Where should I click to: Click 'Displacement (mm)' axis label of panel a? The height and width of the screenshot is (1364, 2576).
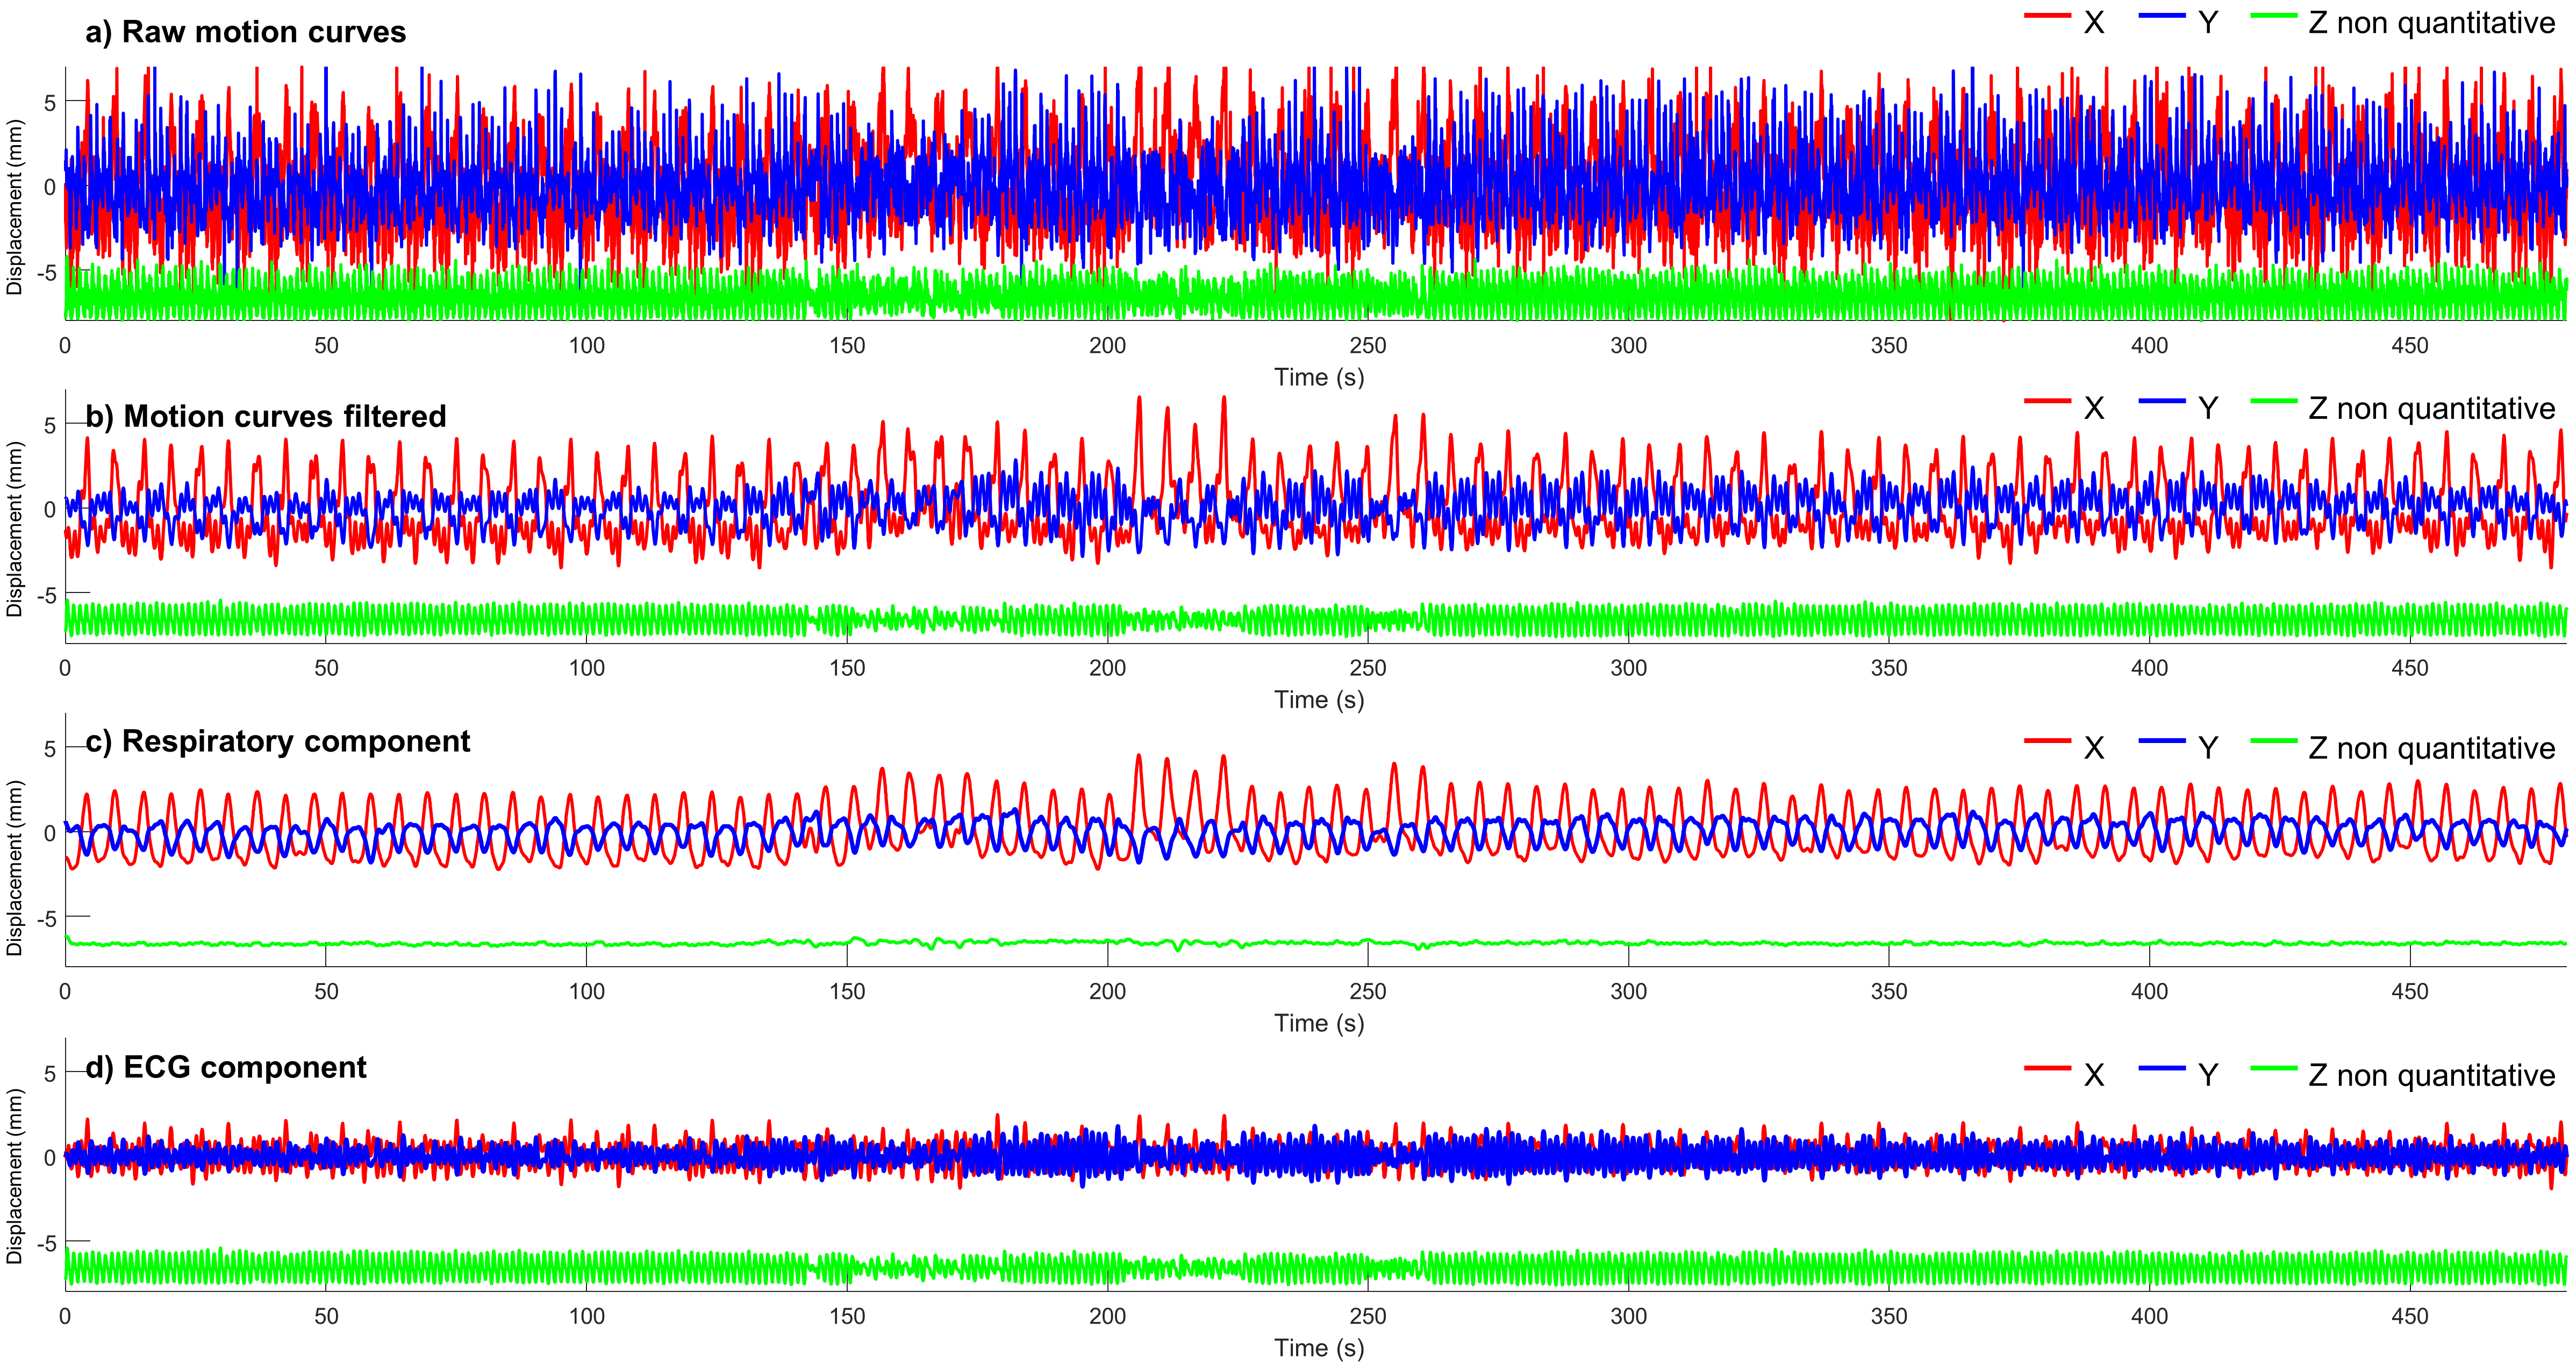[x=14, y=207]
